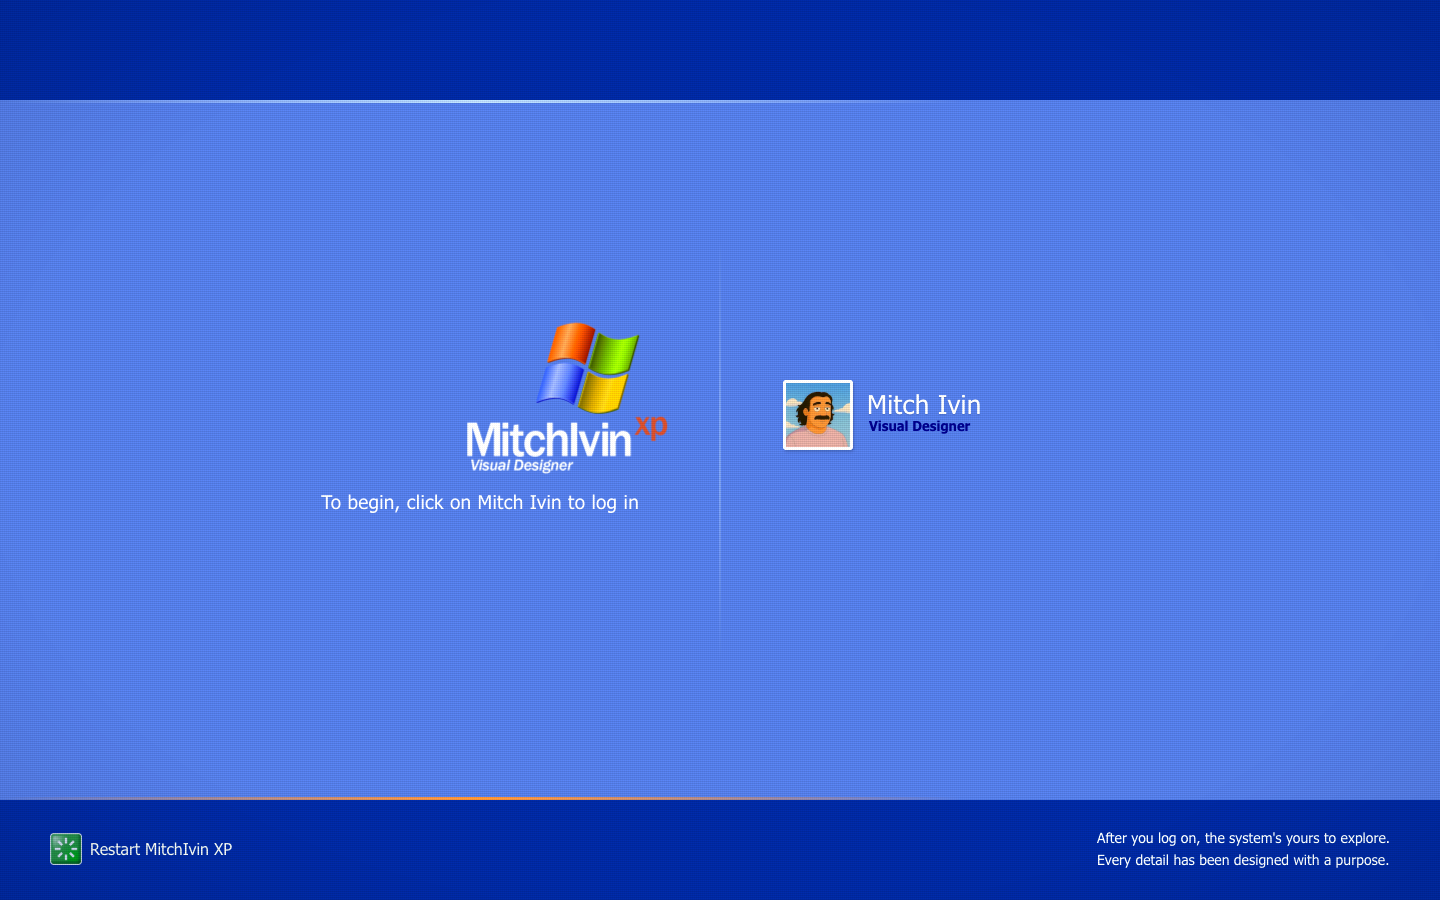Image resolution: width=1440 pixels, height=900 pixels.
Task: Select Mitch Ivin's avatar picture
Action: click(x=818, y=415)
